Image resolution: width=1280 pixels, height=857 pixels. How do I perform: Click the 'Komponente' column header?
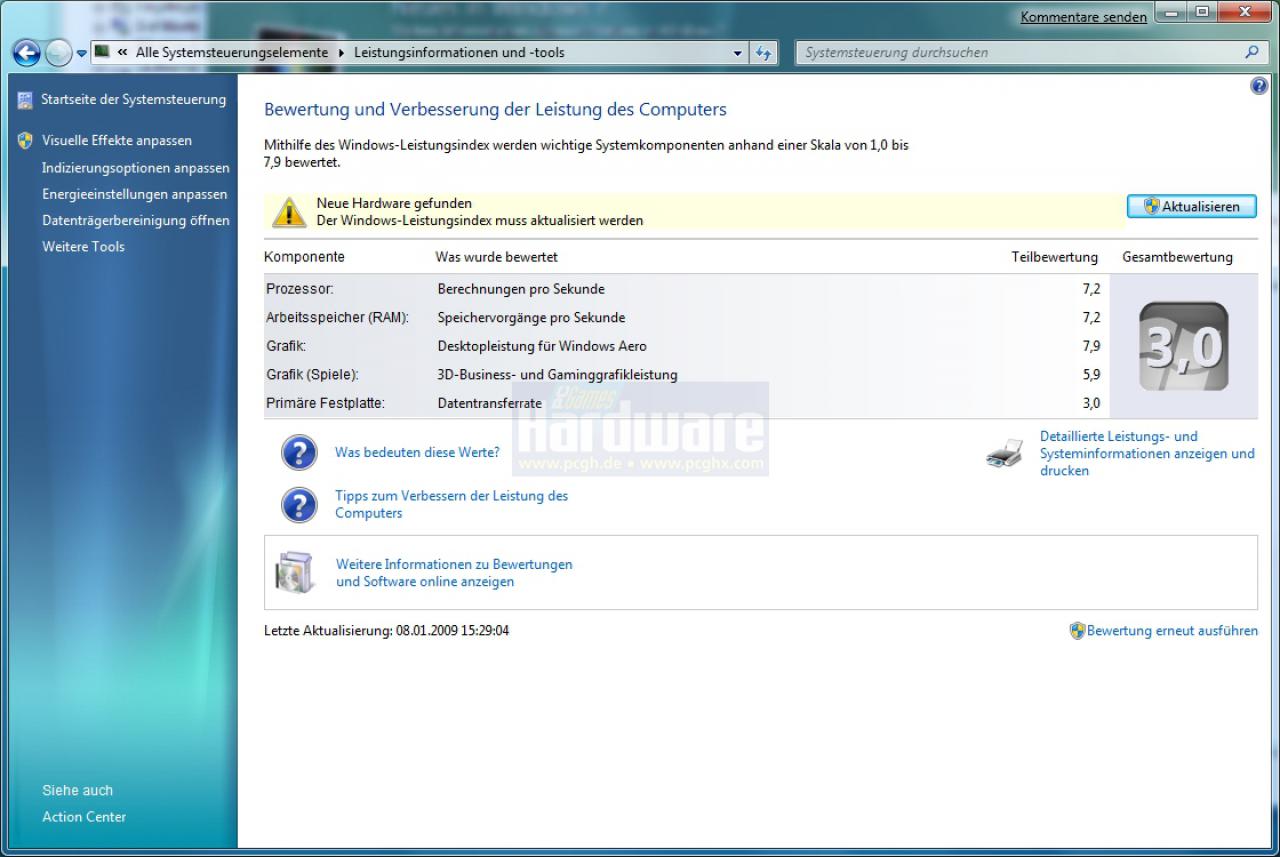tap(304, 257)
